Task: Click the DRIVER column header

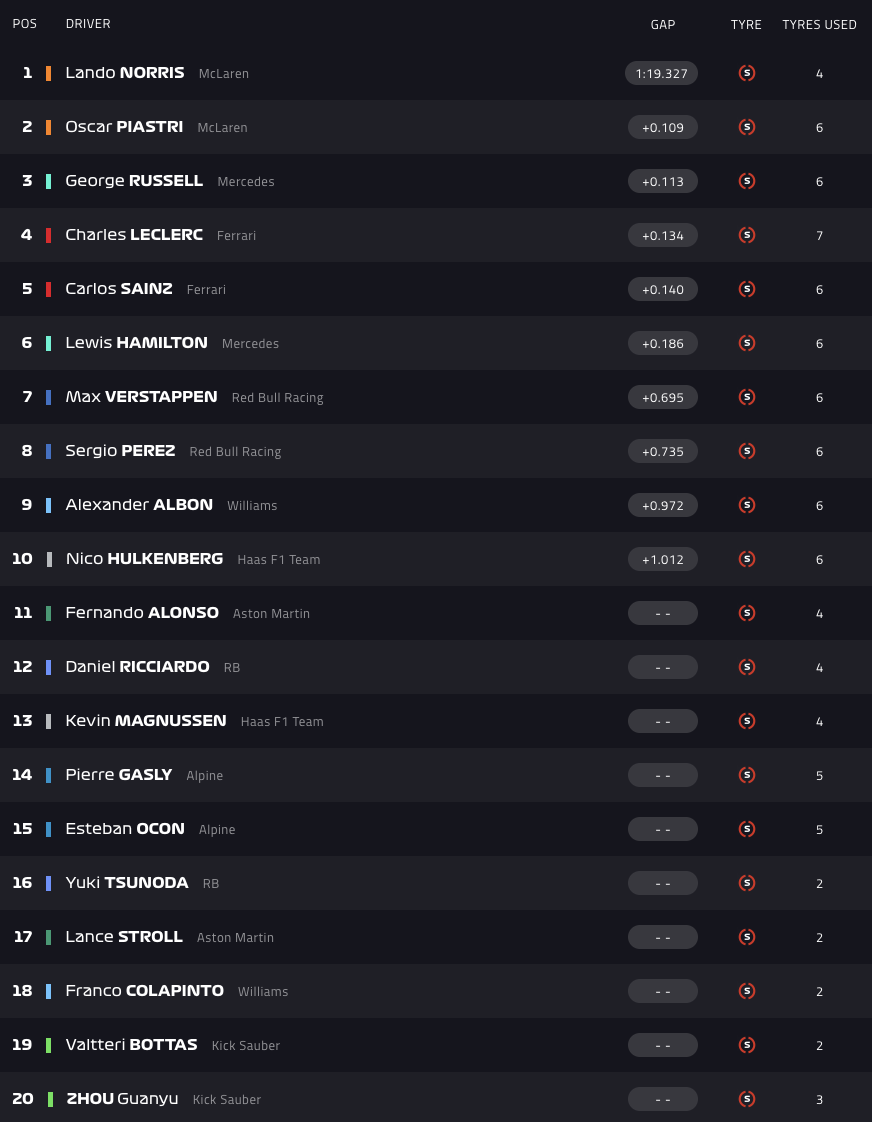Action: click(88, 24)
